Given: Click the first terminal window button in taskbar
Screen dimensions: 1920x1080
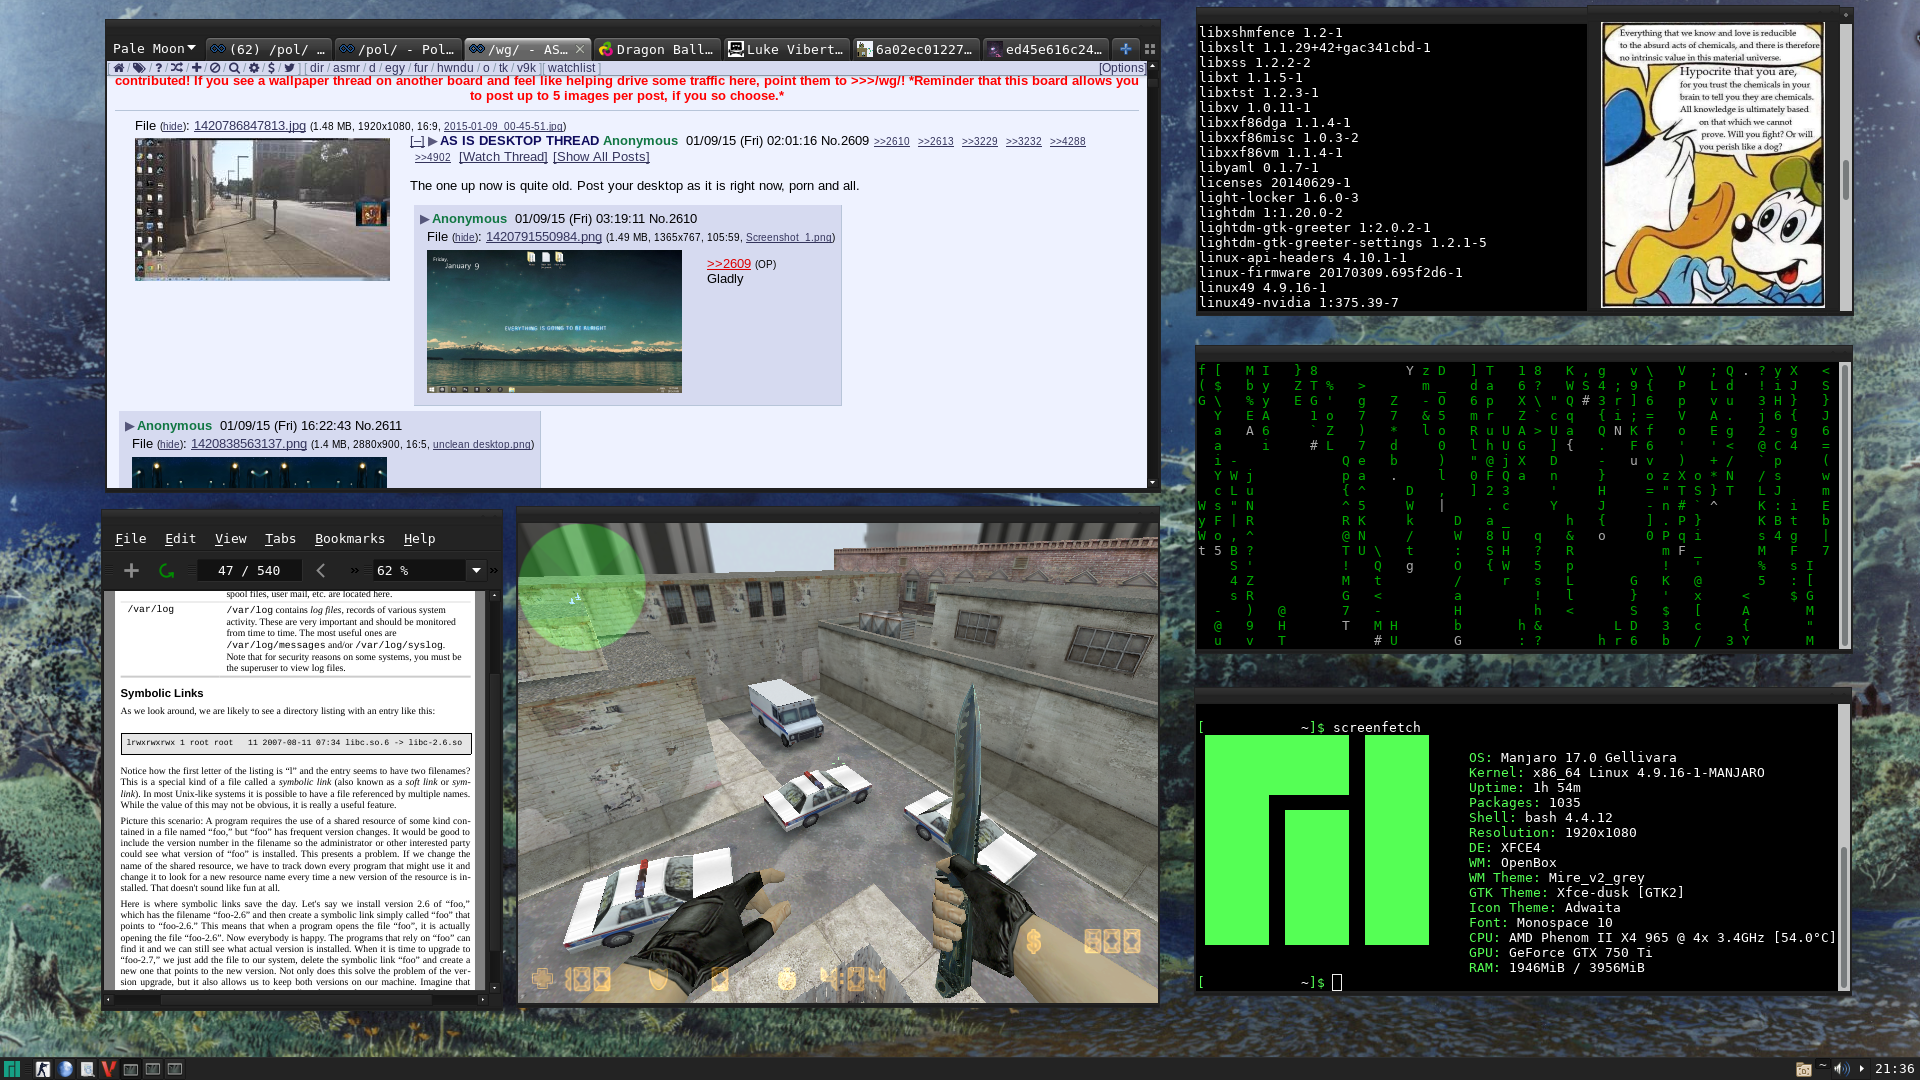Looking at the screenshot, I should tap(131, 1069).
